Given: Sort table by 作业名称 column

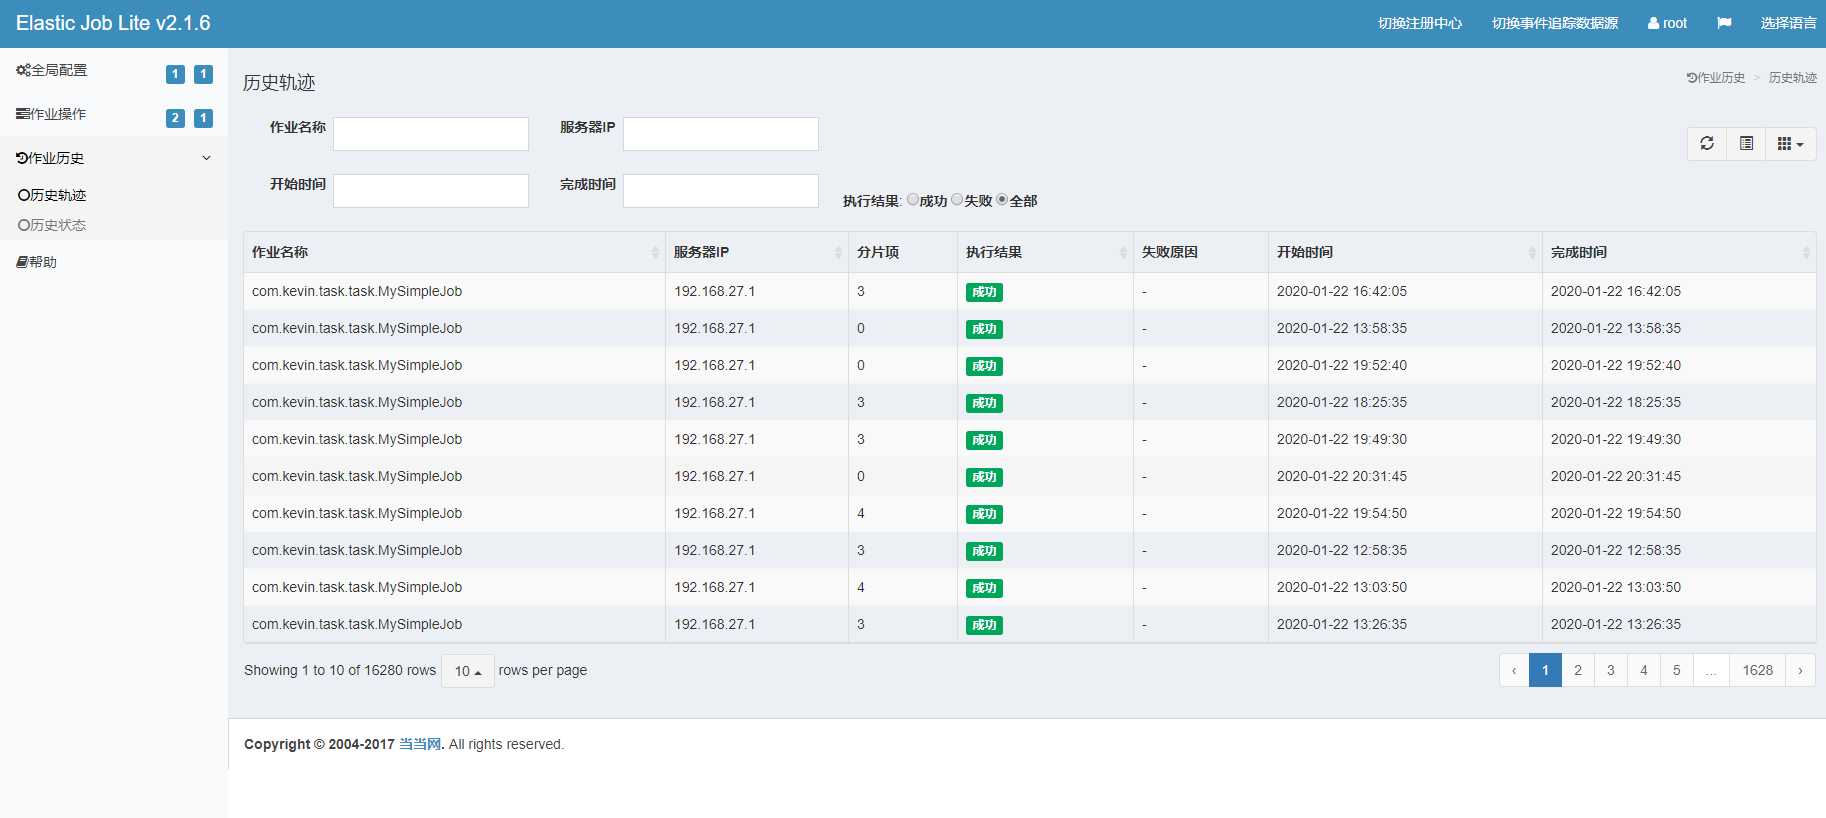Looking at the screenshot, I should pyautogui.click(x=454, y=252).
